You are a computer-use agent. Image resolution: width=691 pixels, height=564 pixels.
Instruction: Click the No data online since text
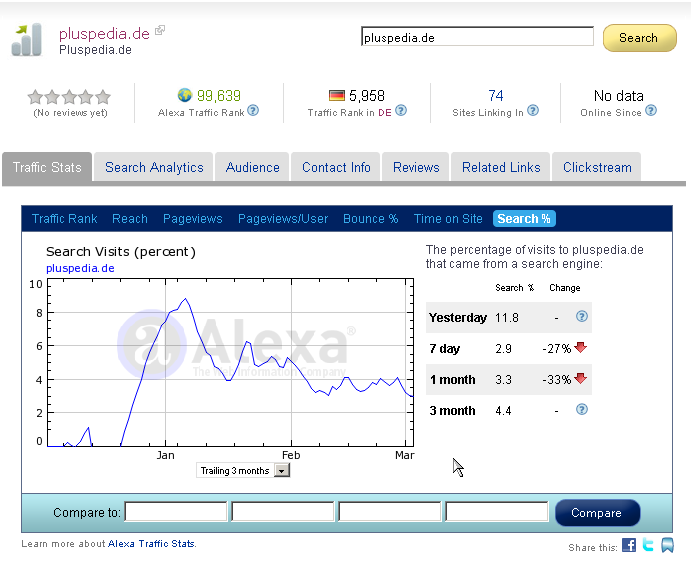[x=618, y=96]
